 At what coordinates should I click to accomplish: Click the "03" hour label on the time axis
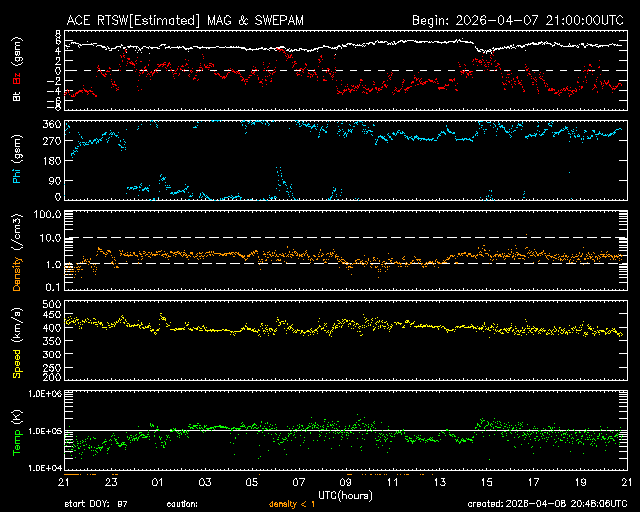(x=205, y=483)
